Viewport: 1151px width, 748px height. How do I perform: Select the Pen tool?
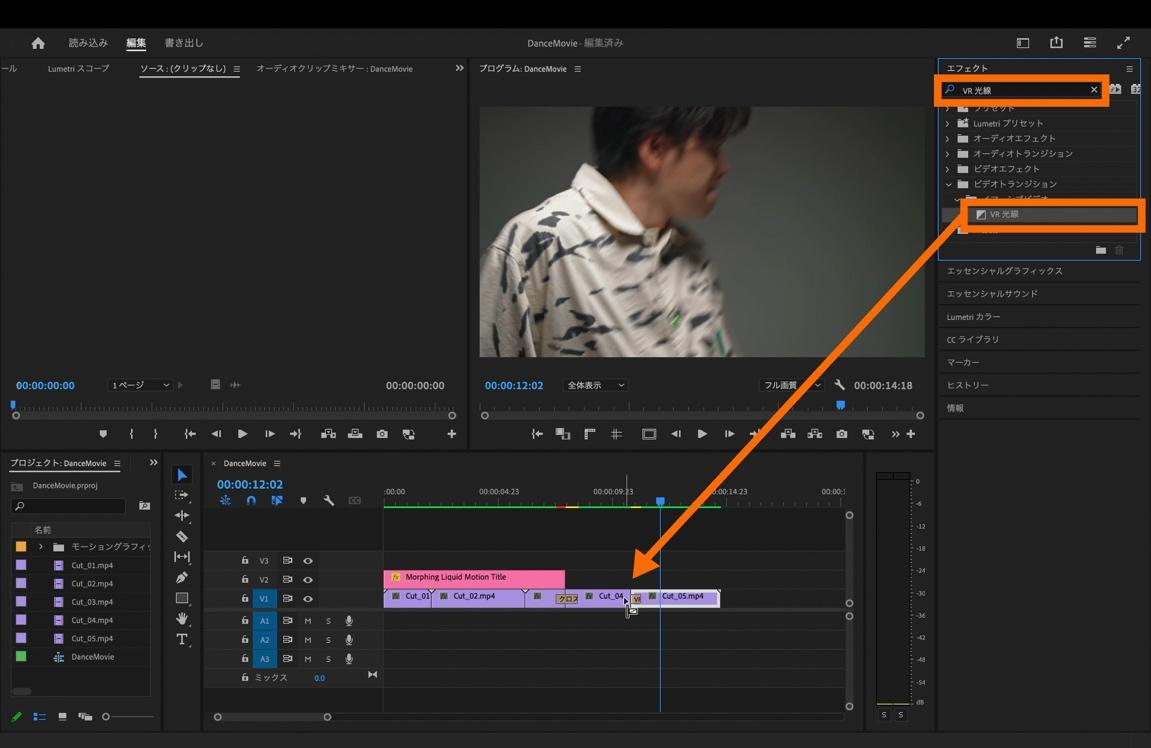(x=182, y=578)
